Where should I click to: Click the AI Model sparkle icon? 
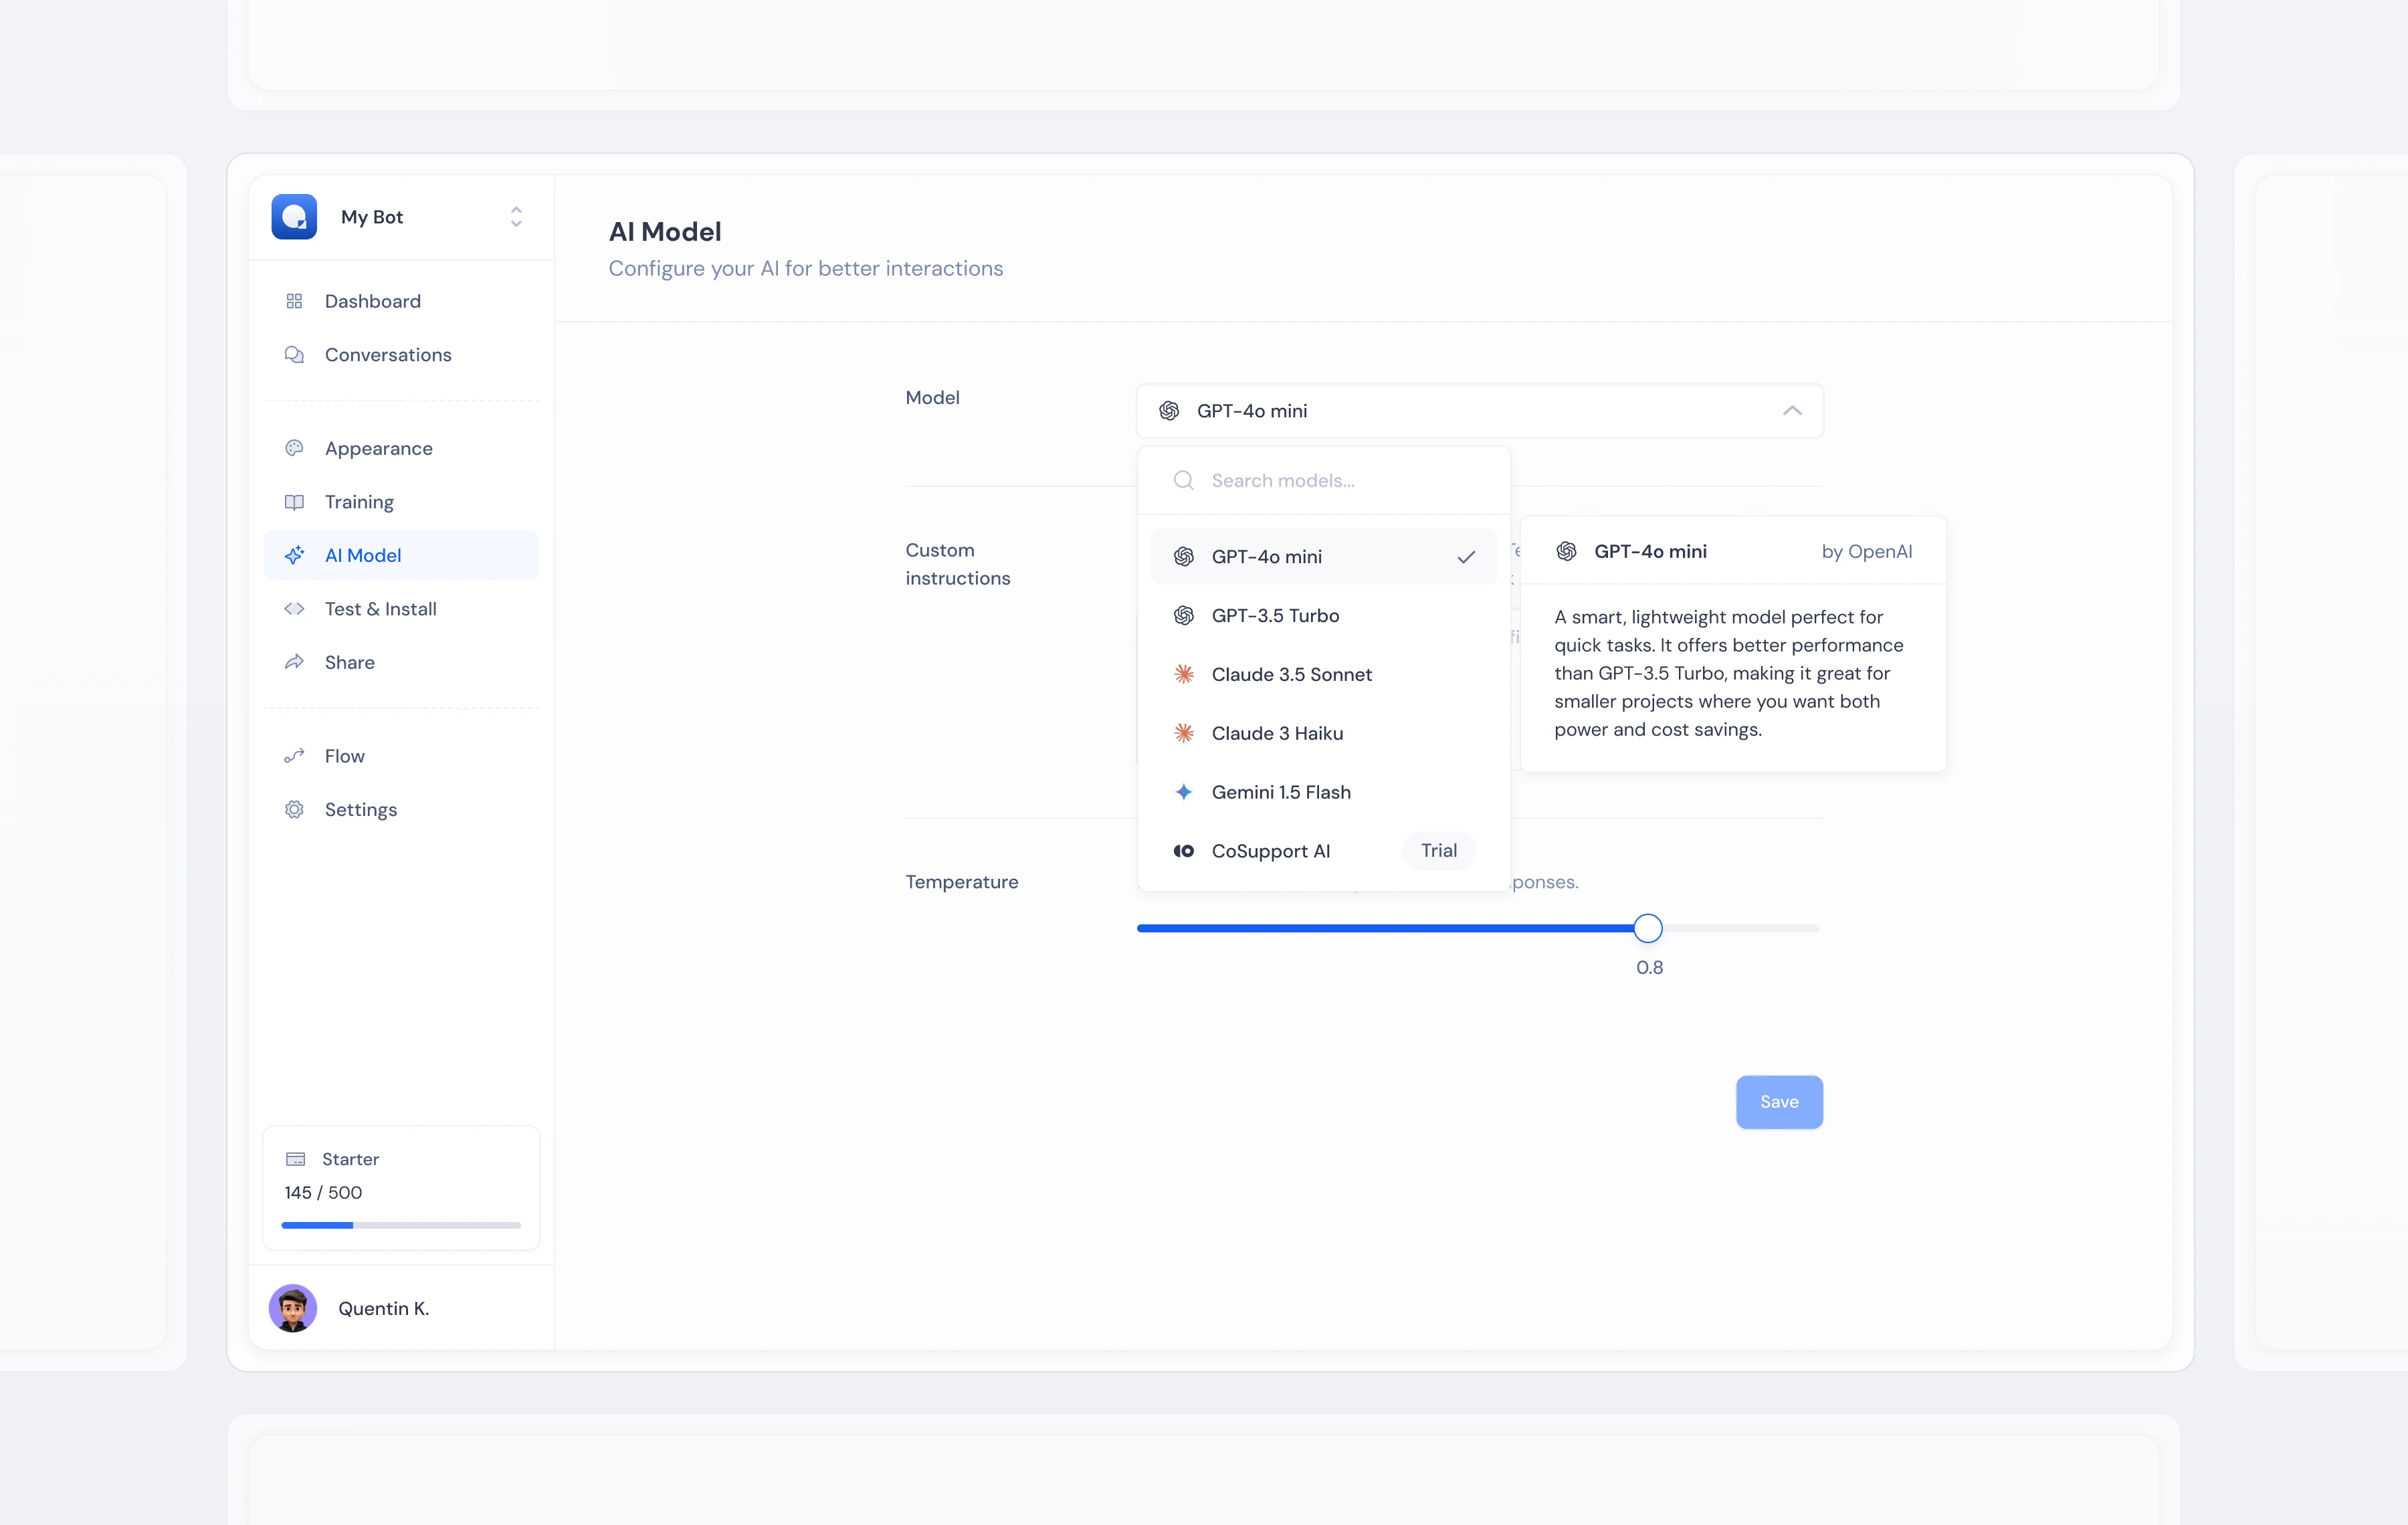pyautogui.click(x=294, y=555)
